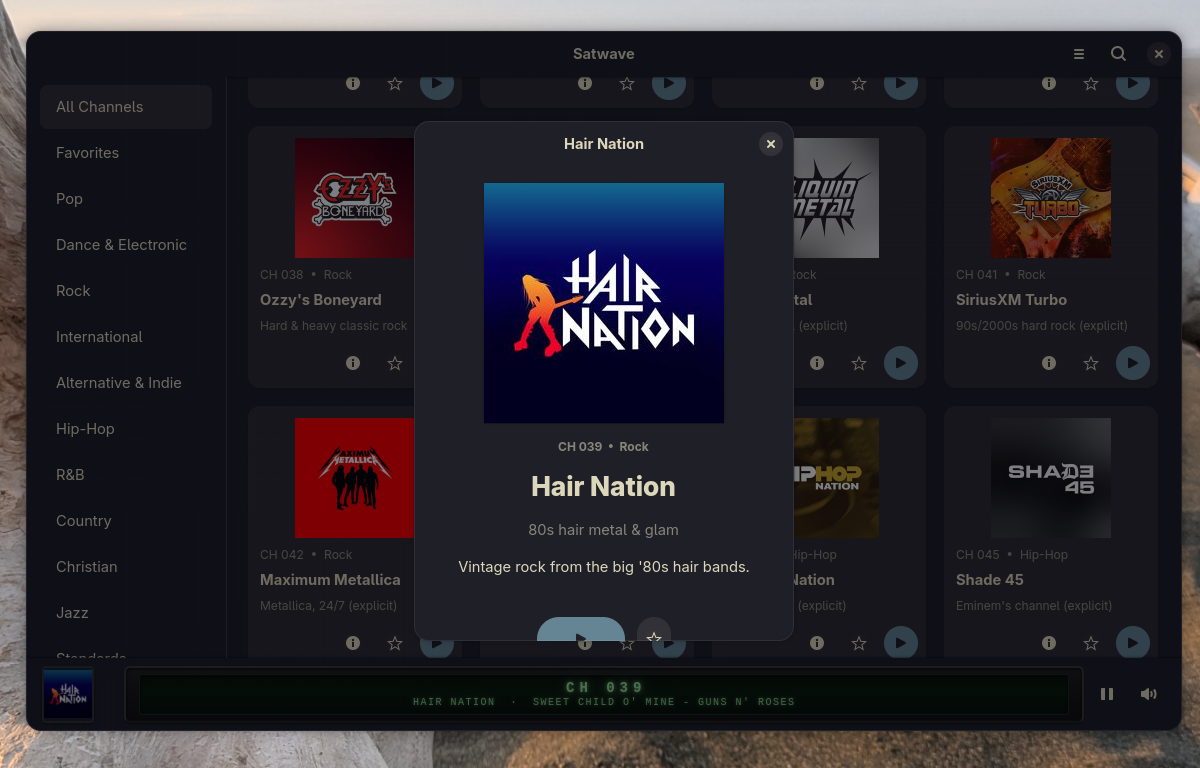This screenshot has width=1200, height=768.
Task: Show info for Maximum Metallica channel
Action: pyautogui.click(x=353, y=643)
